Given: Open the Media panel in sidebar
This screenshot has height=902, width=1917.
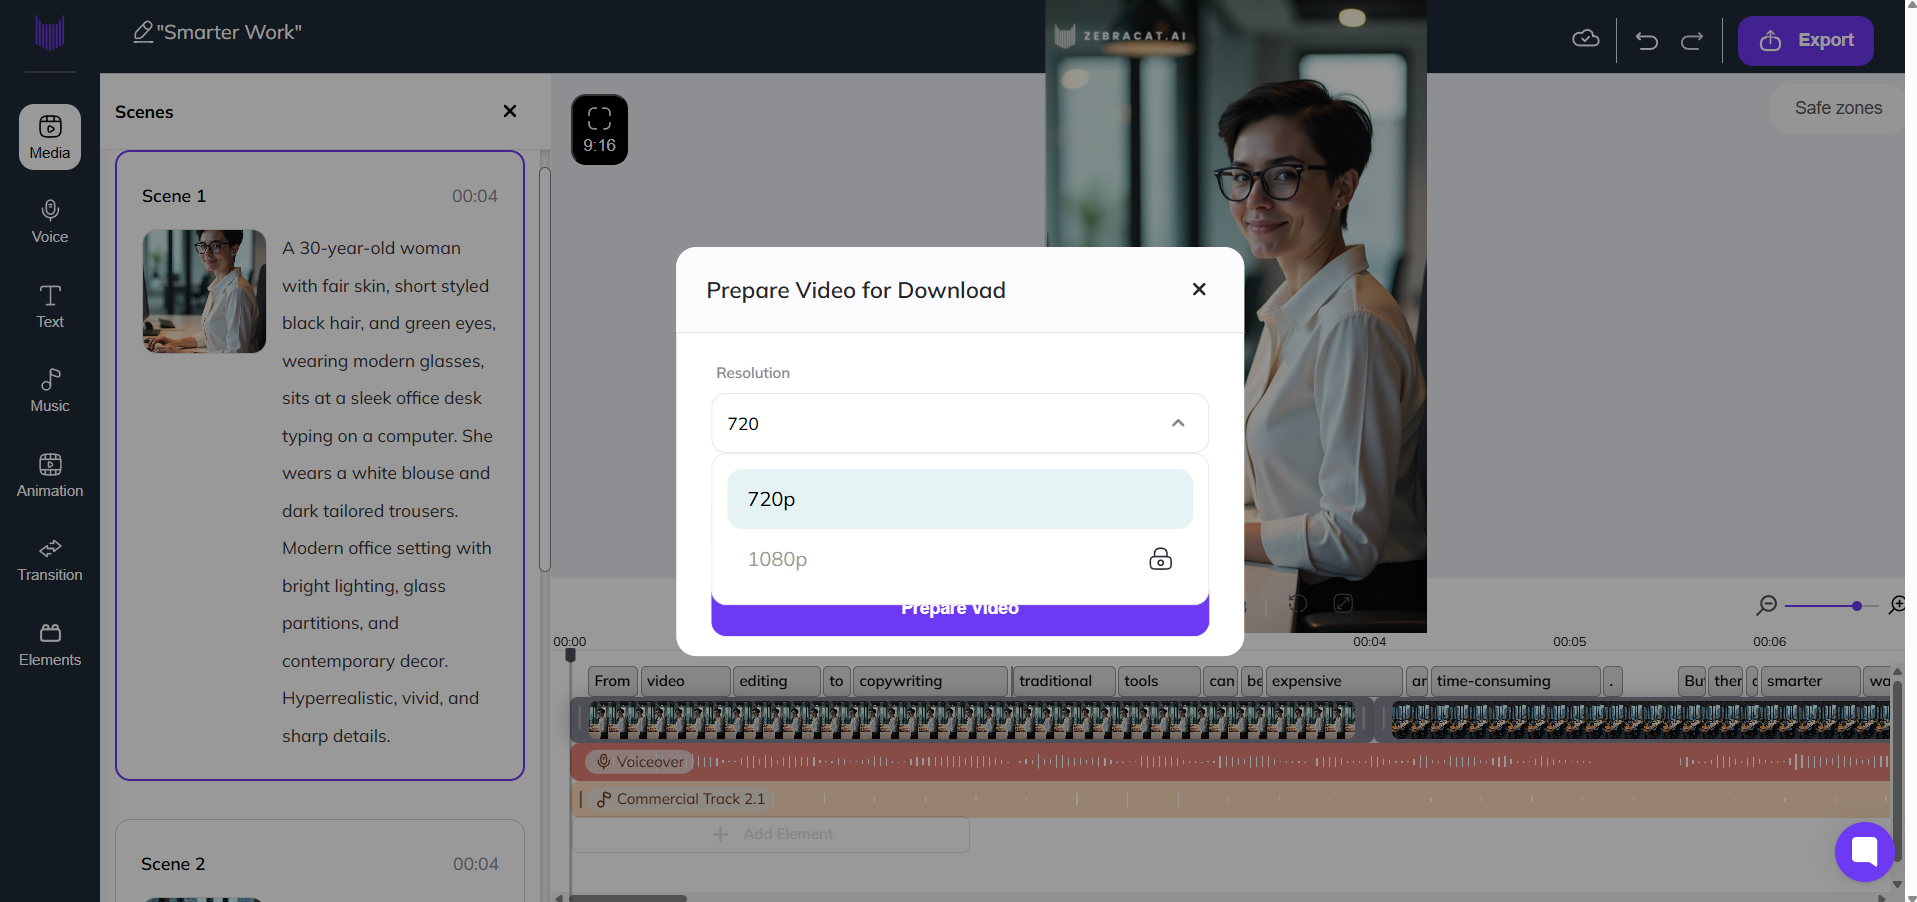Looking at the screenshot, I should click(50, 137).
